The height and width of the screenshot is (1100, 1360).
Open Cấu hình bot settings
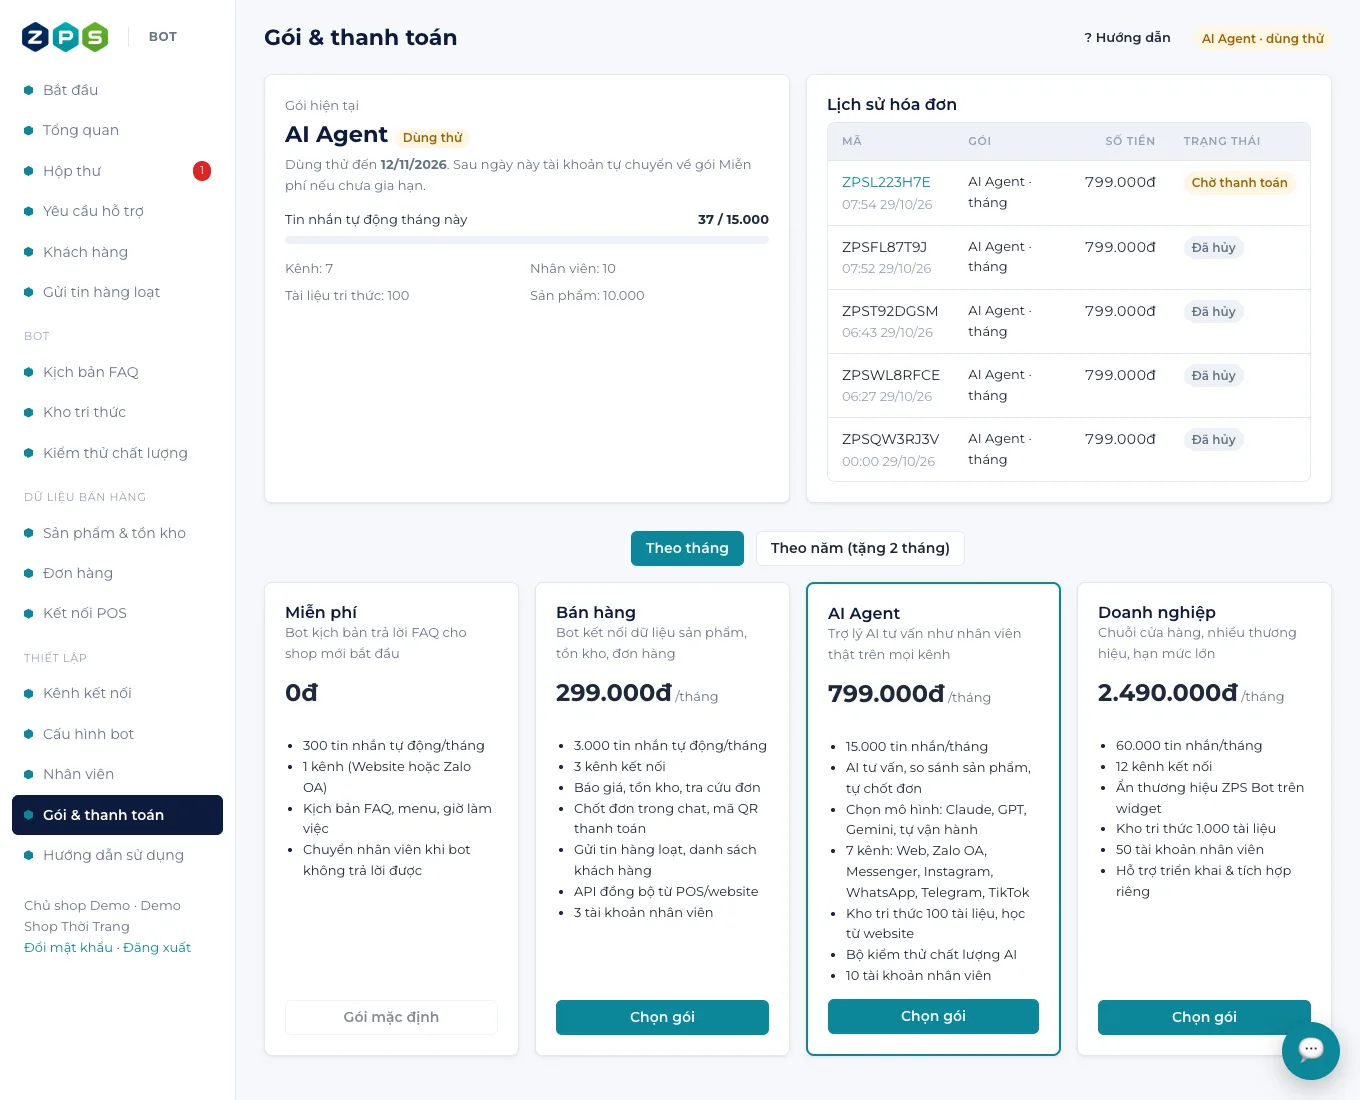pos(117,734)
